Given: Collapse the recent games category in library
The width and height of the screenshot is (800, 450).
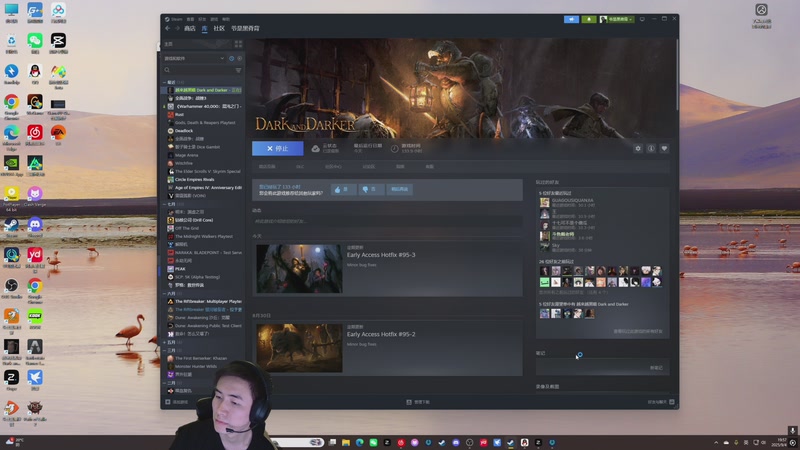Looking at the screenshot, I should tap(164, 82).
